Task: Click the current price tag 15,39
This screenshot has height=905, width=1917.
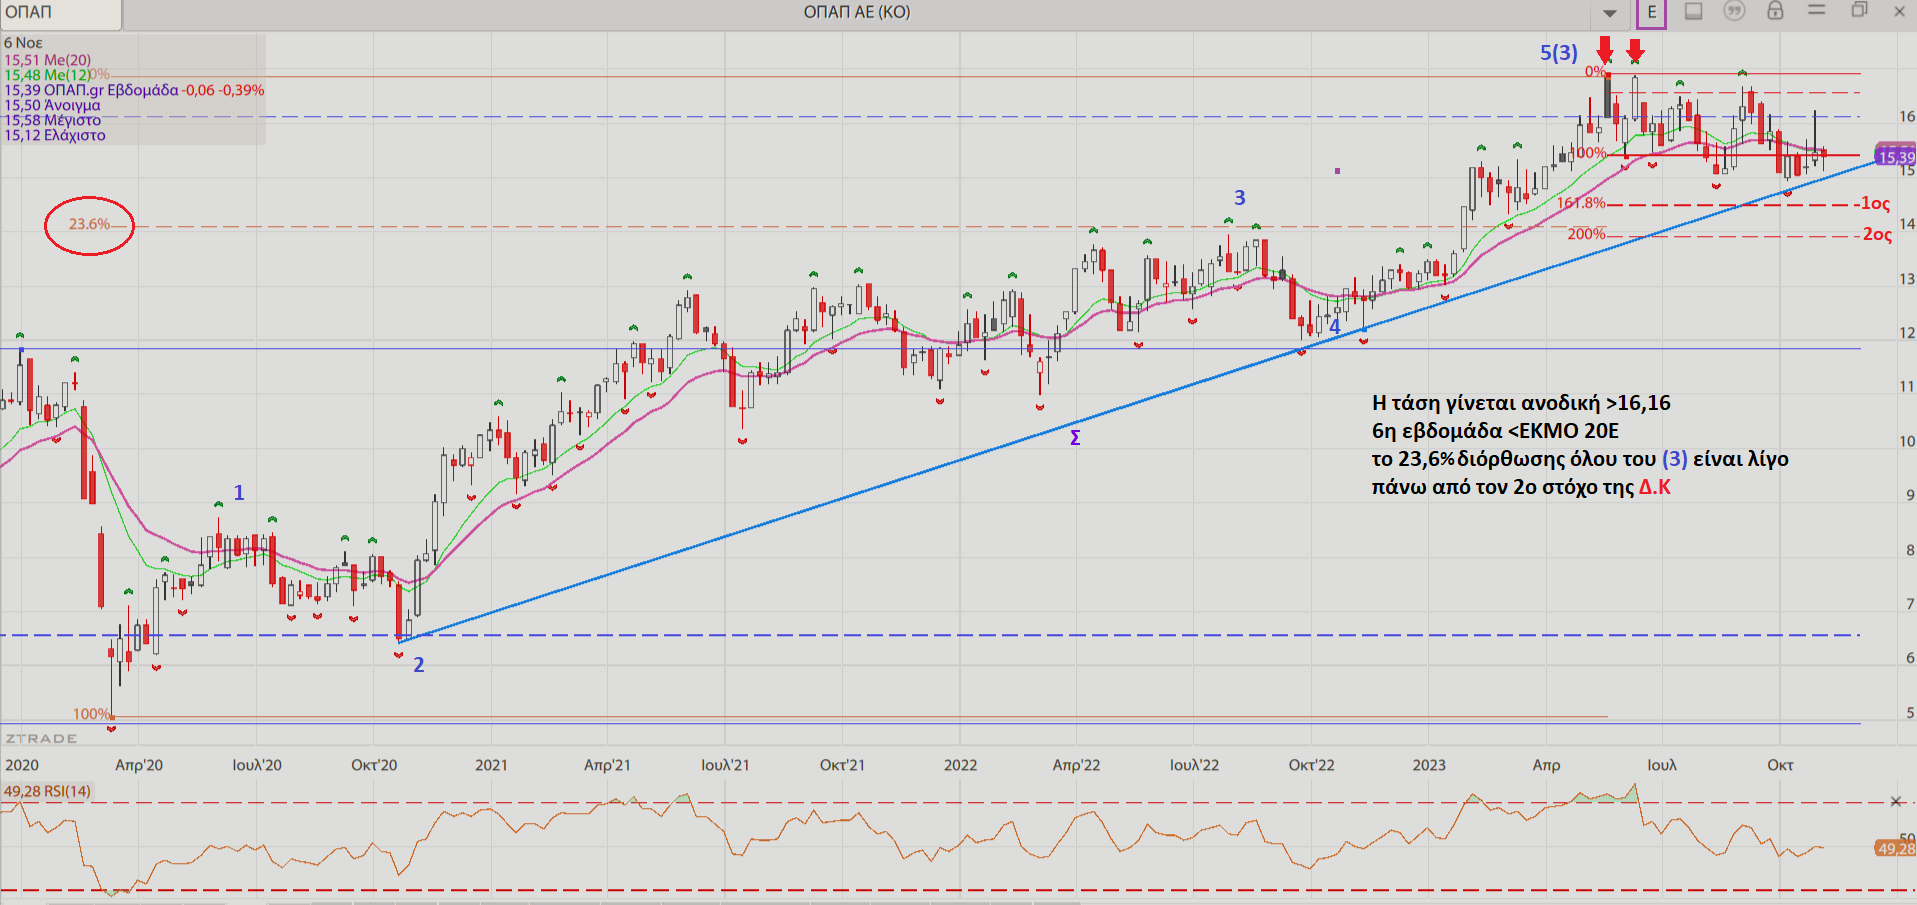Action: pyautogui.click(x=1896, y=157)
